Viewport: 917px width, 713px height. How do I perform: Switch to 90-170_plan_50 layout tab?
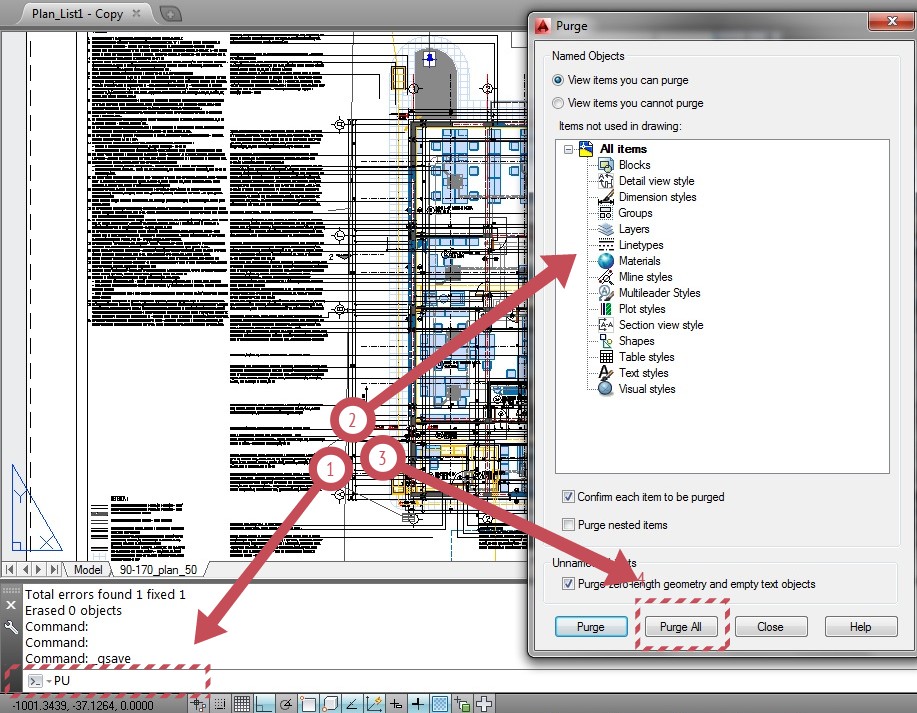(x=158, y=570)
